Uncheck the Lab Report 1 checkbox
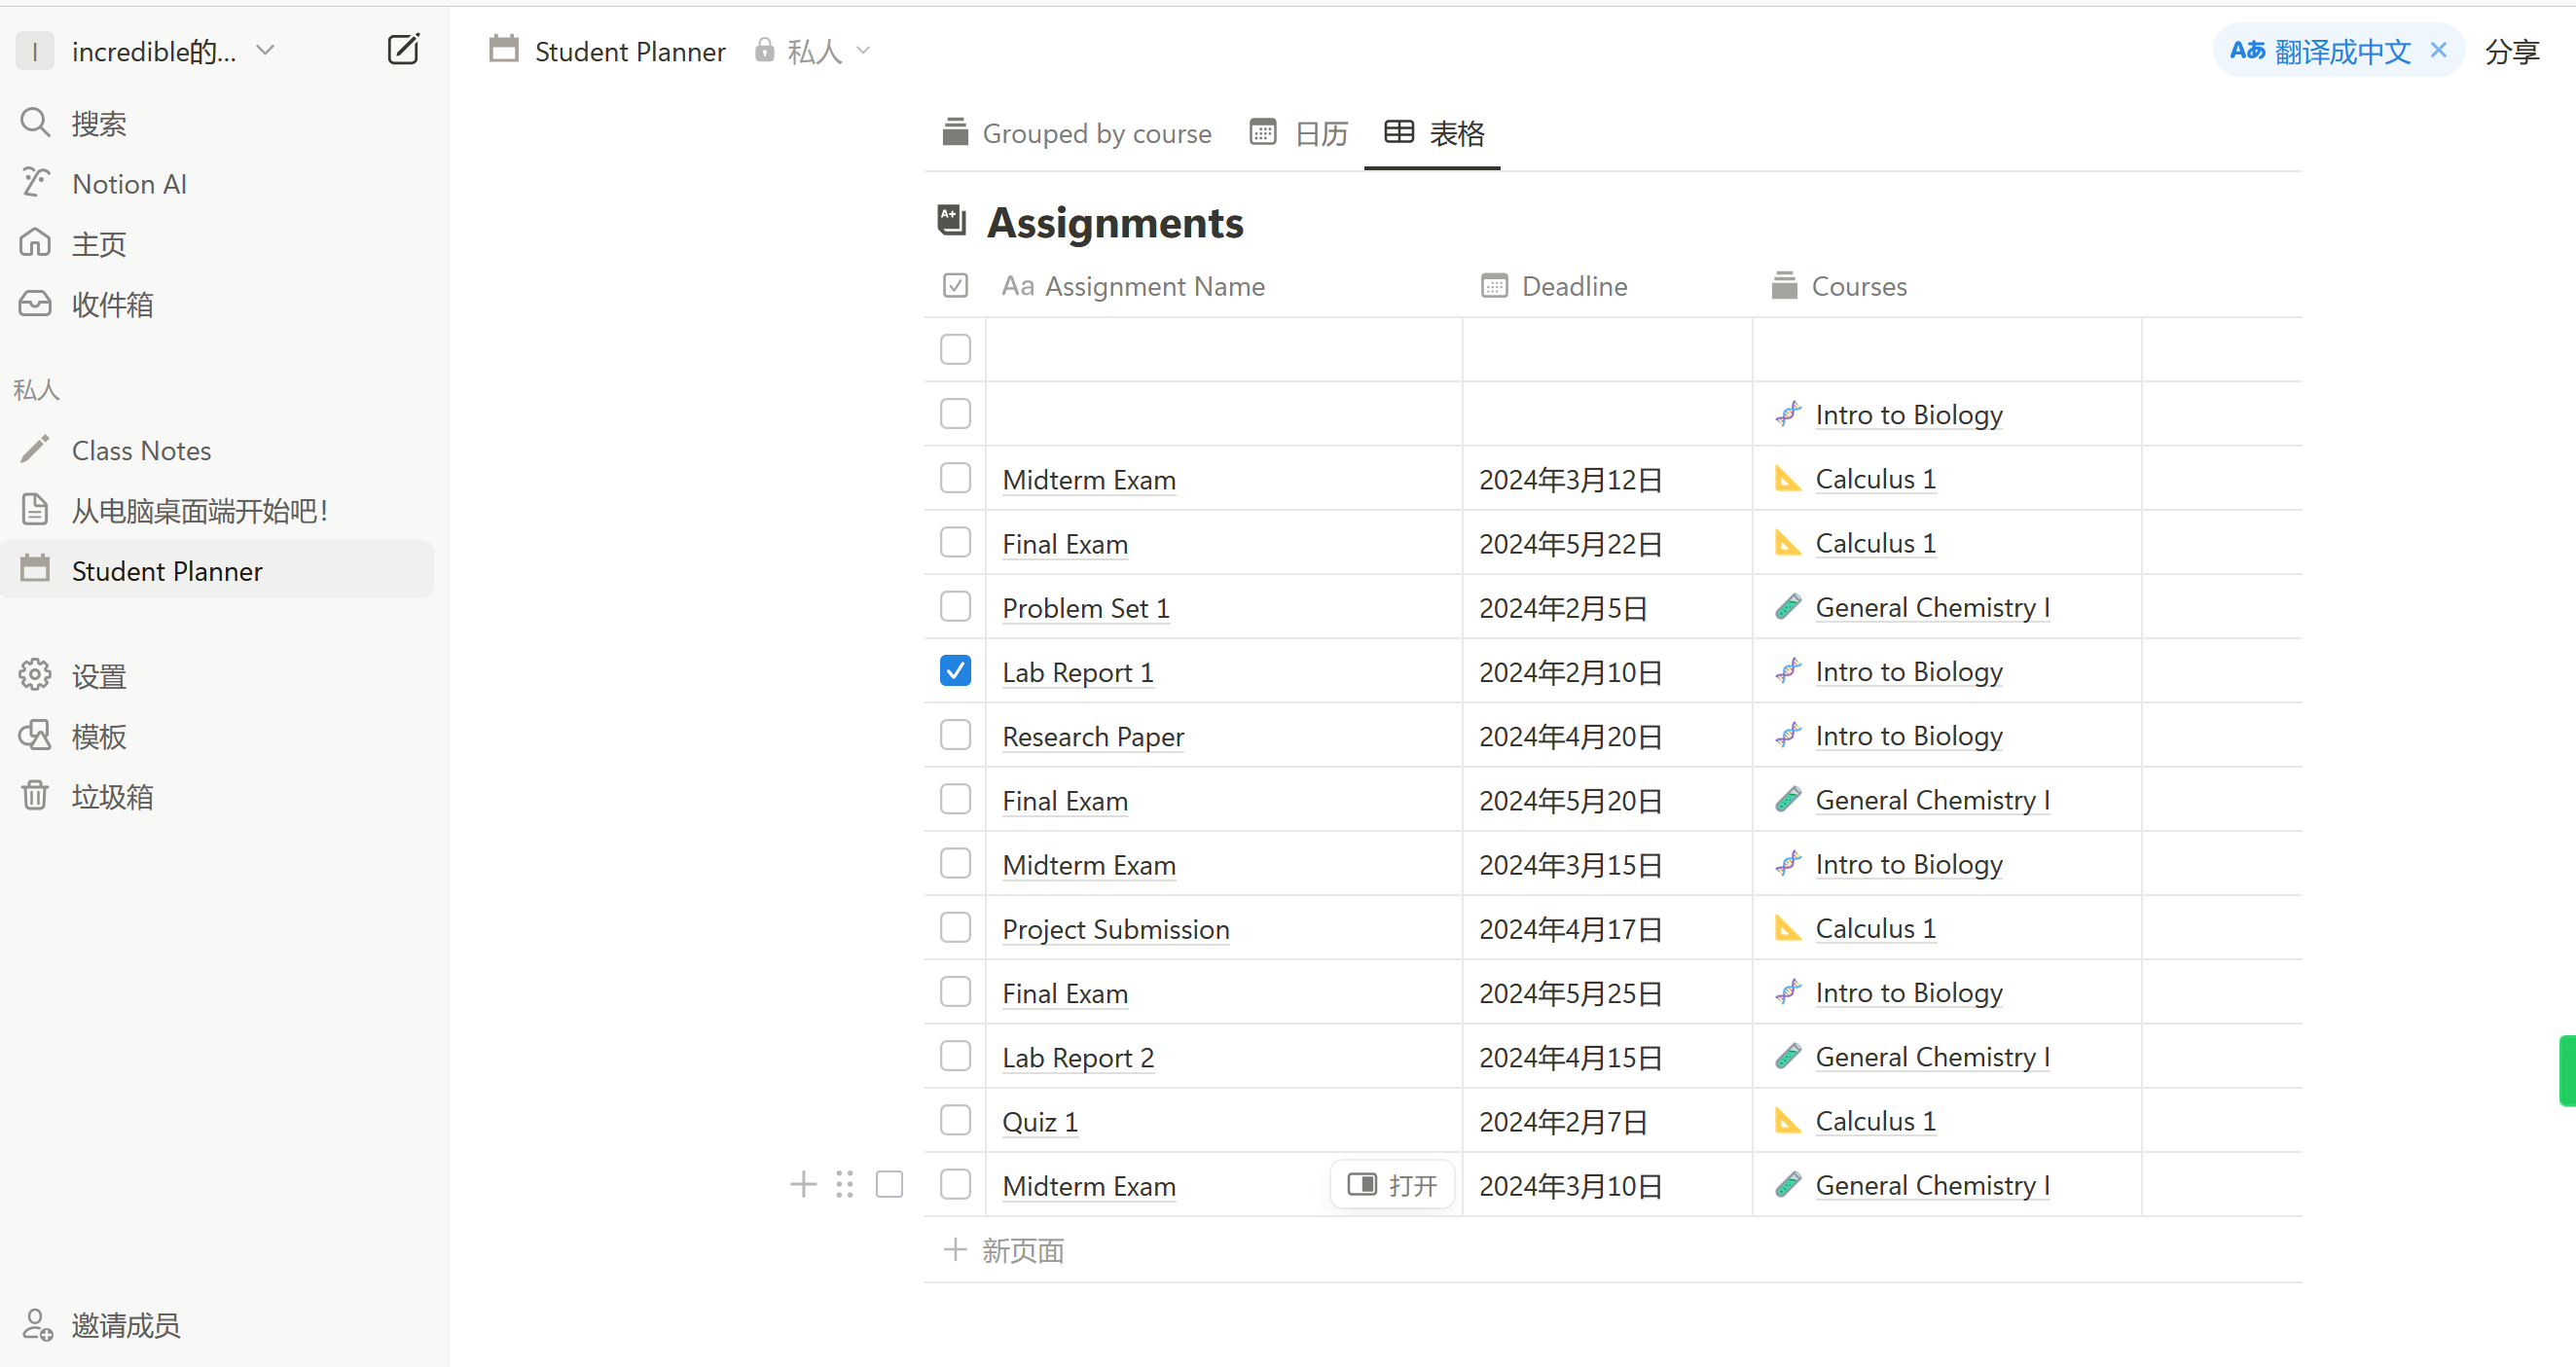 coord(955,671)
